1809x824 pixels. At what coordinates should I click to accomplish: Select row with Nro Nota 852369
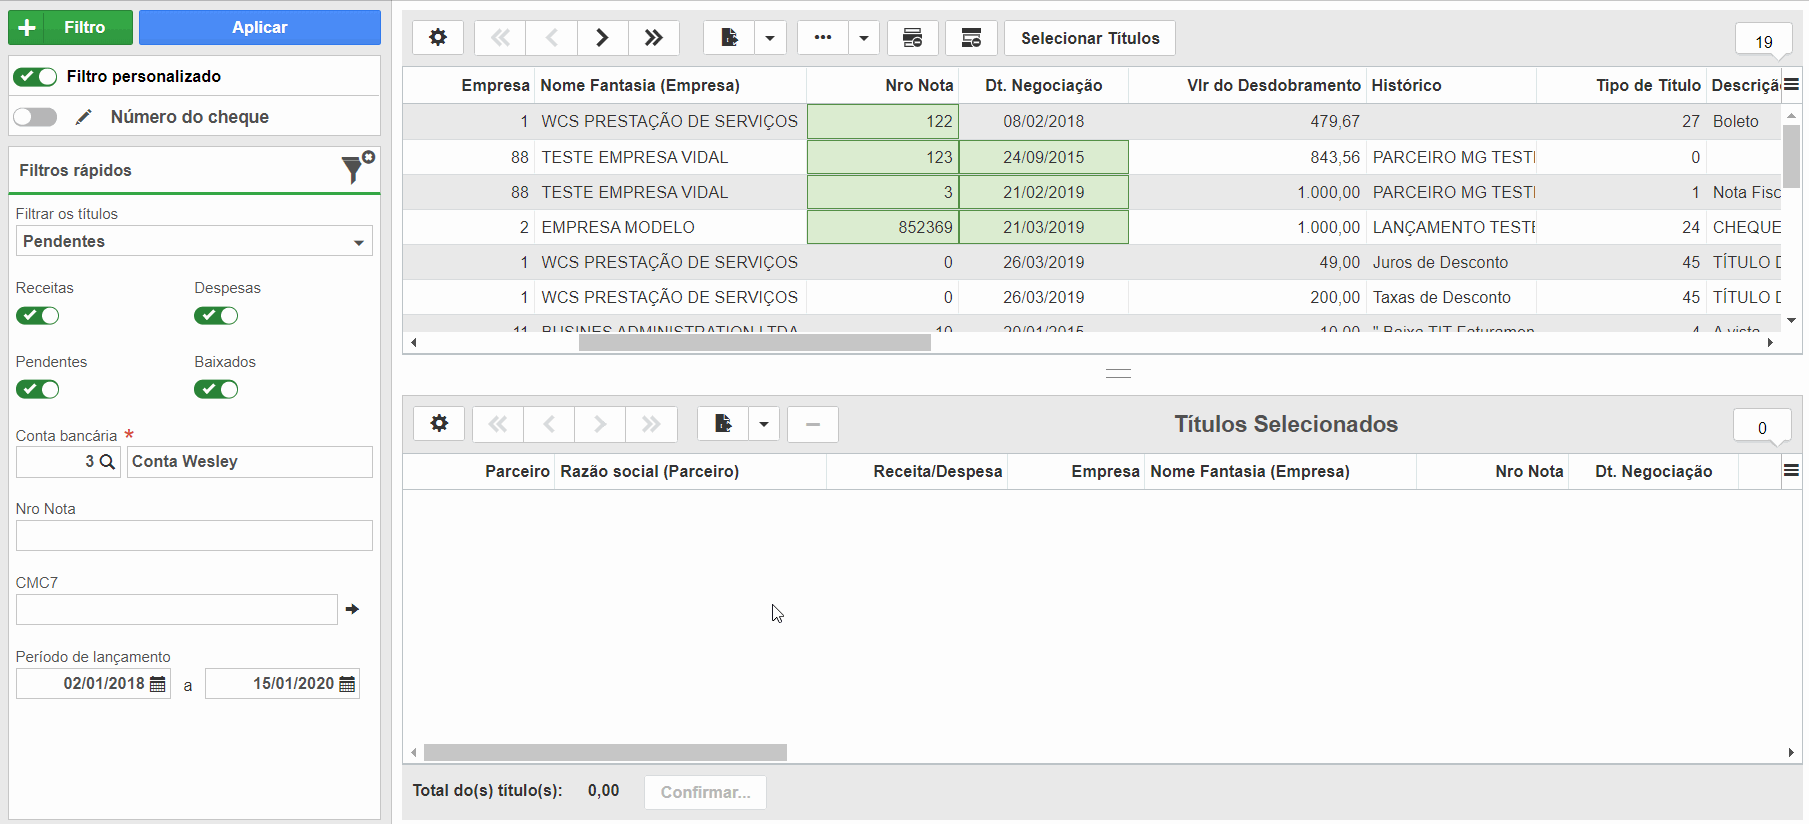point(1092,227)
